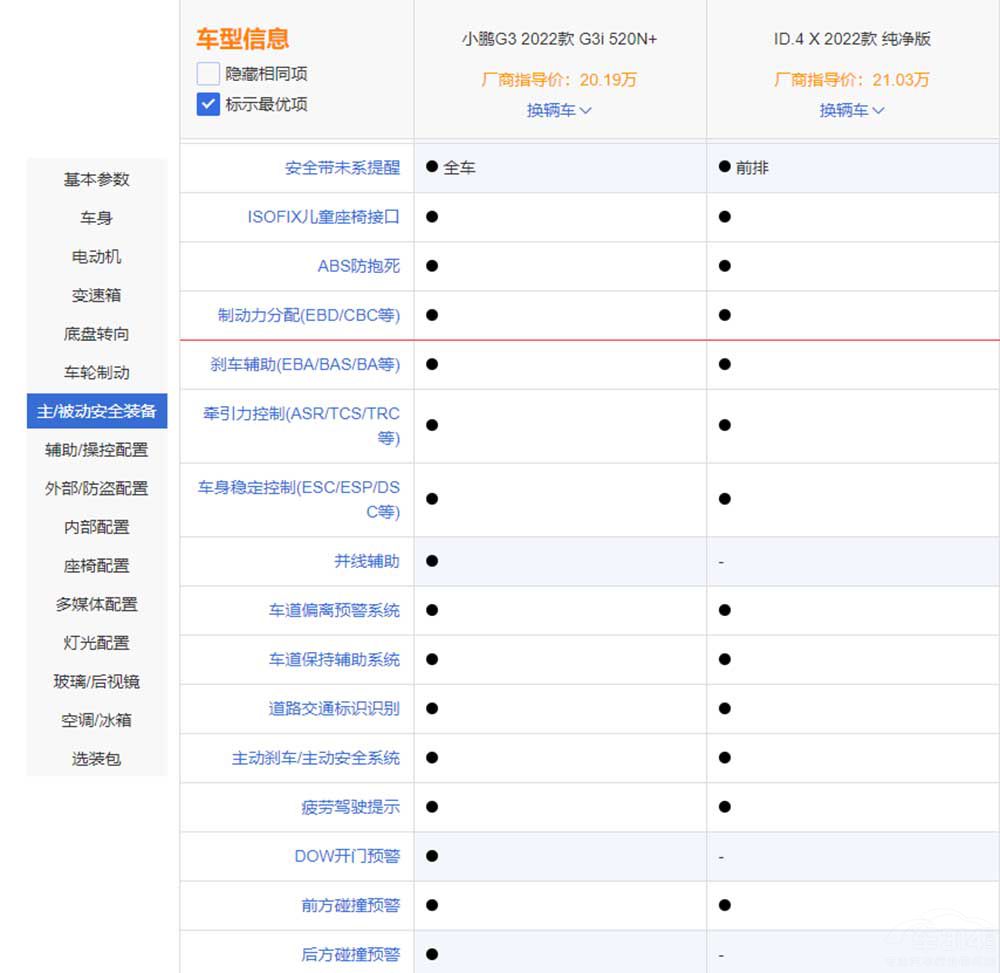Screen dimensions: 1000x973
Task: Click 小鹏G3 2022款 G3i 520N+ model title
Action: [x=559, y=40]
